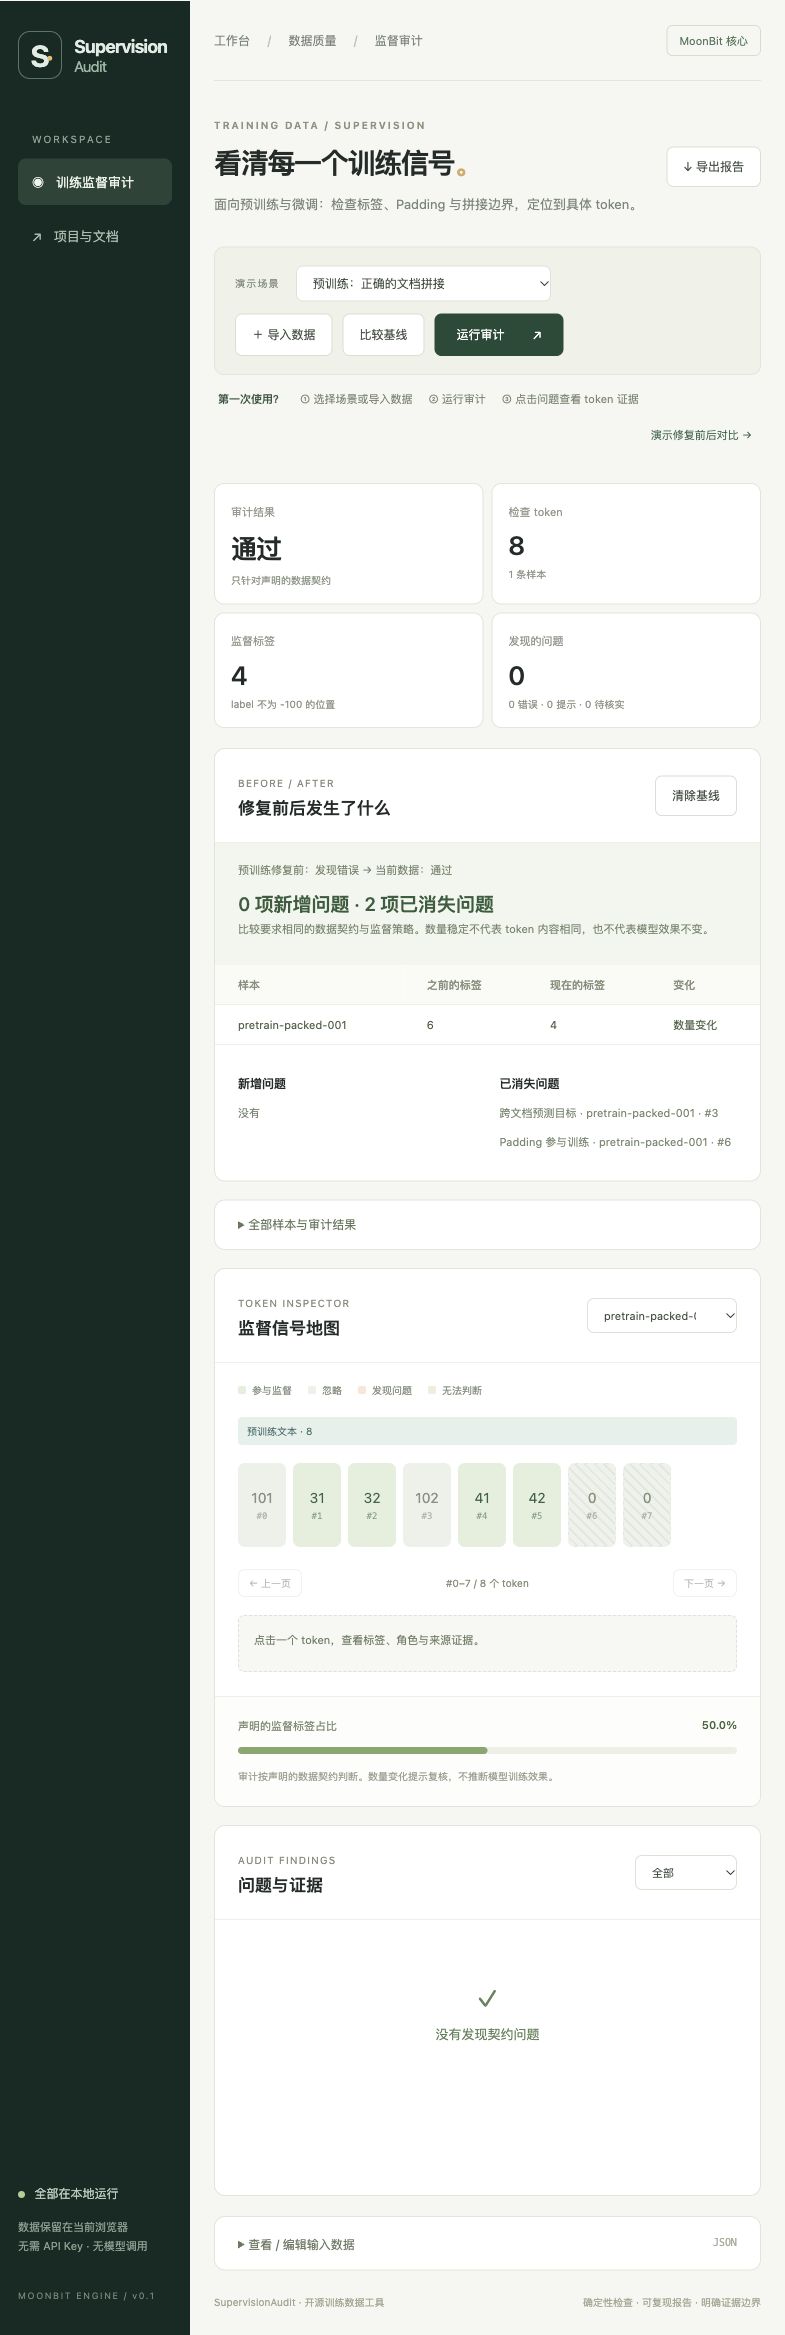Click 演示修复前后对比 link

point(701,435)
